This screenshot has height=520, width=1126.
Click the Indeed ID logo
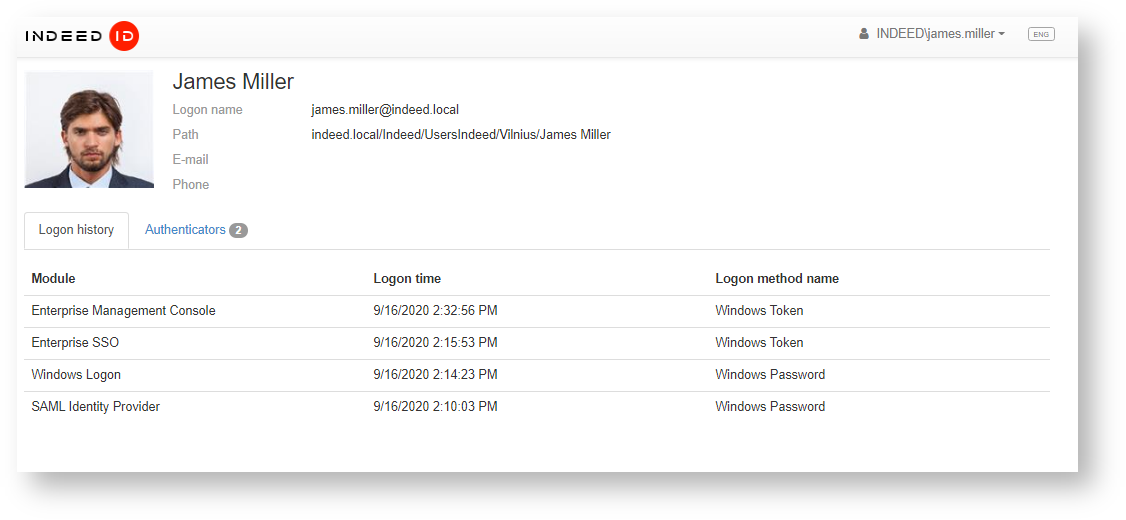click(82, 36)
